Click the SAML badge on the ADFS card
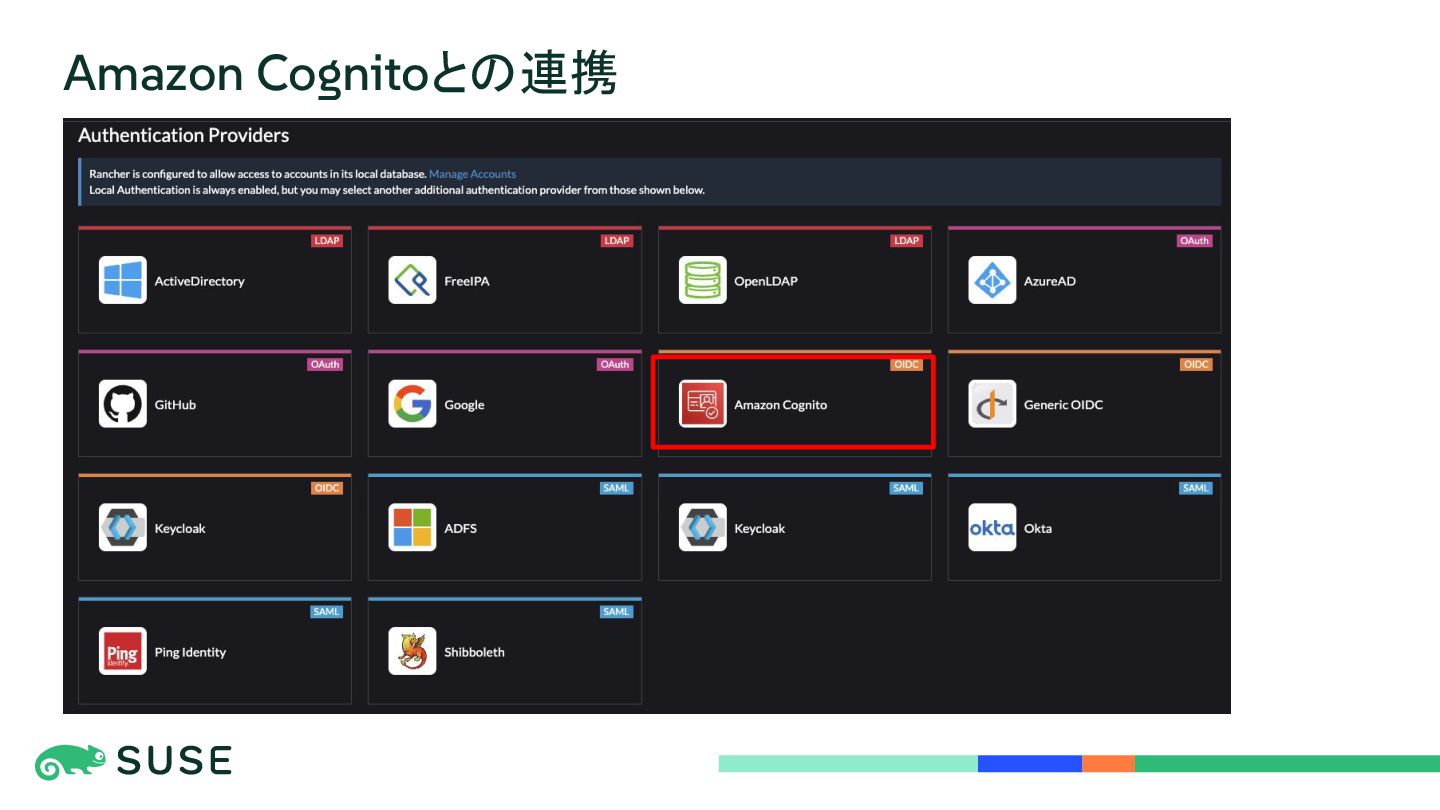 (616, 488)
